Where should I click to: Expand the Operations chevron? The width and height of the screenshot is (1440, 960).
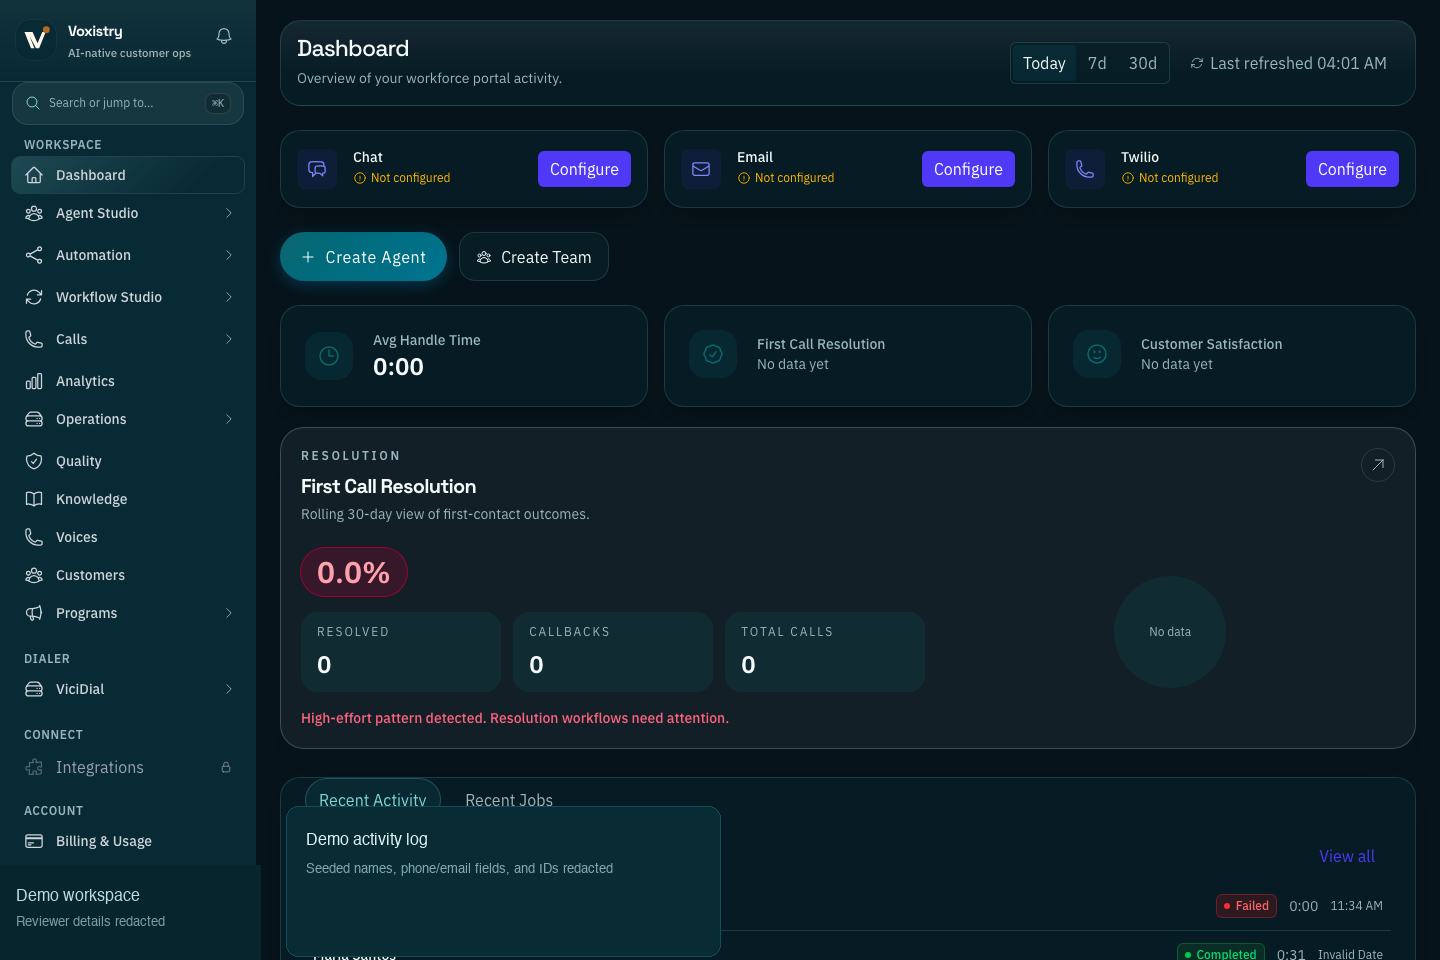[229, 419]
